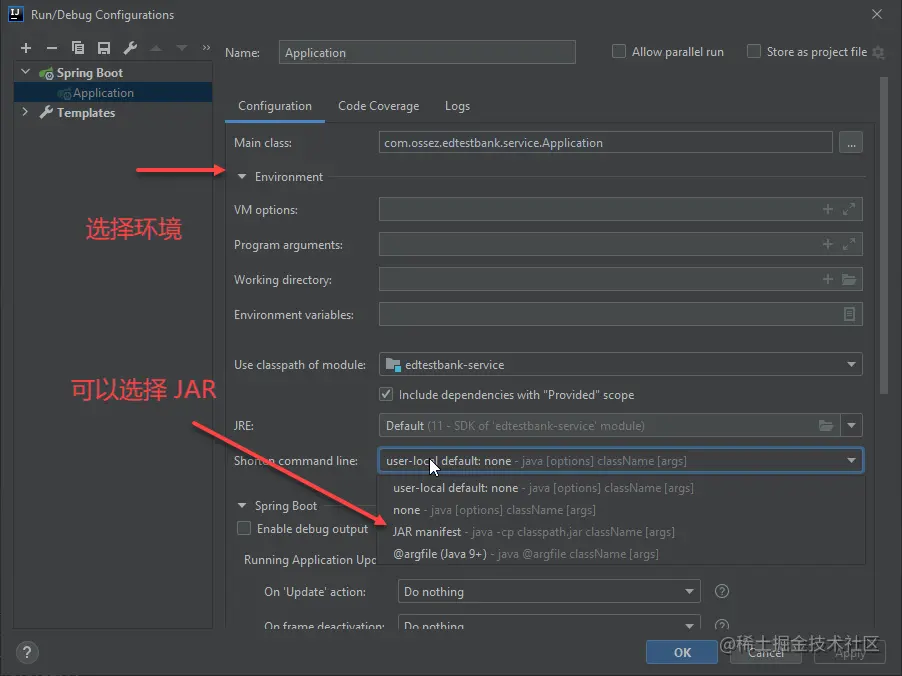Add macro to VM options with plus icon

(x=828, y=209)
